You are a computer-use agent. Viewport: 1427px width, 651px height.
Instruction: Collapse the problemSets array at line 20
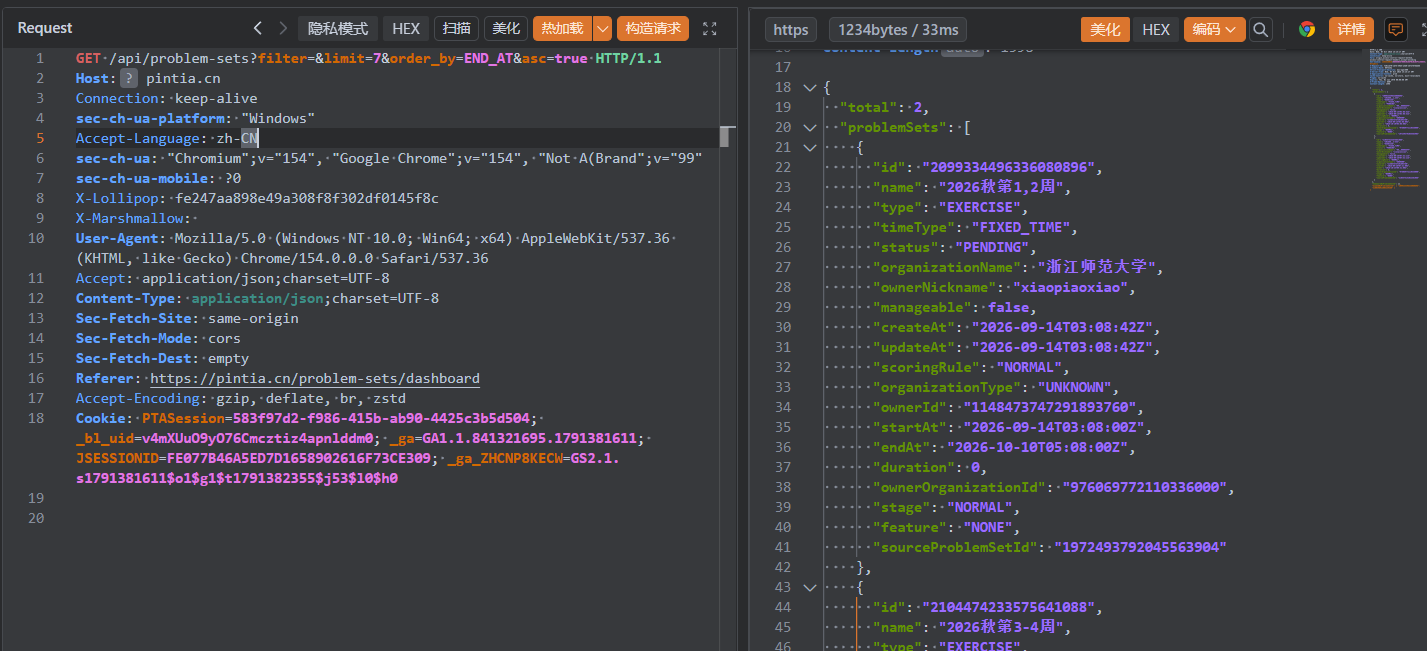(810, 127)
